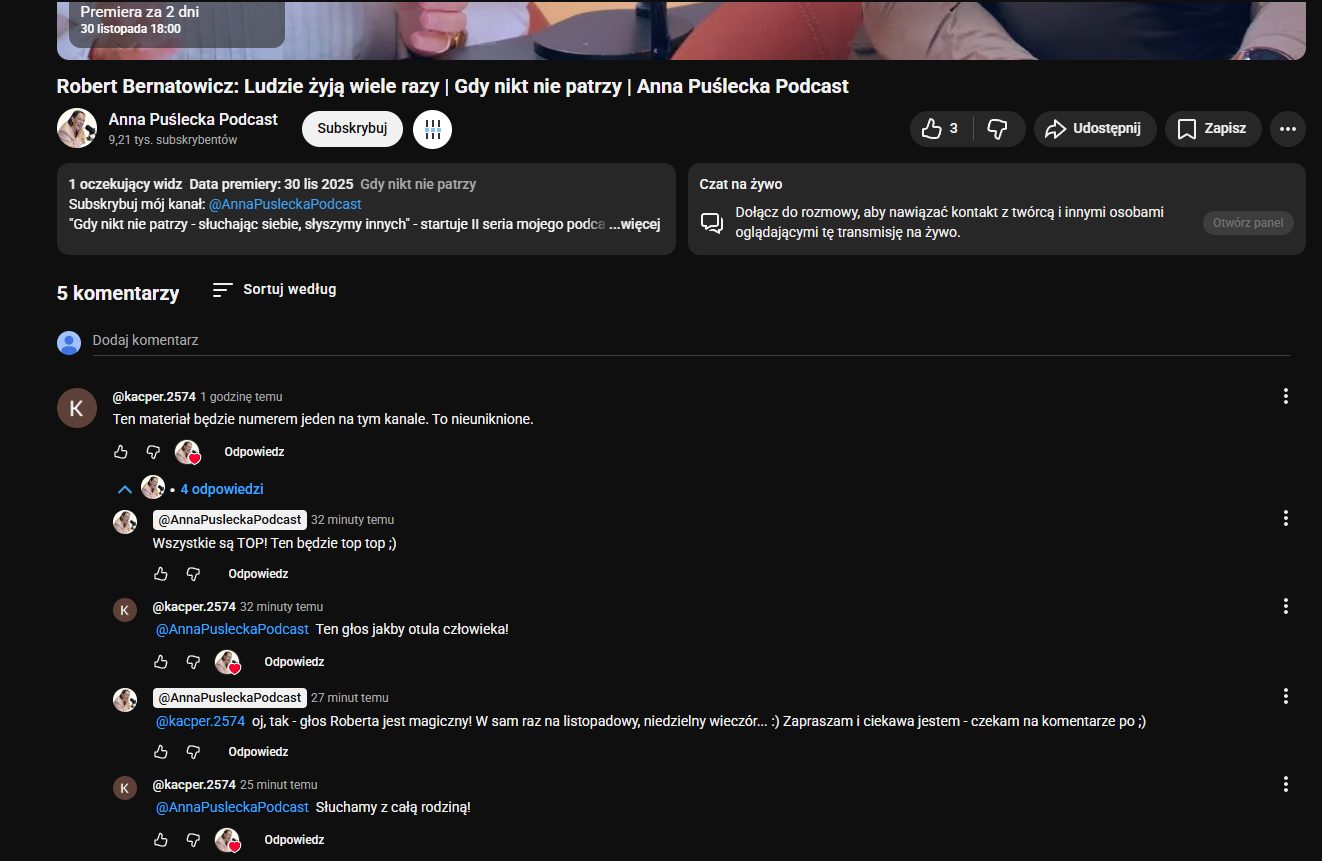Subscribe with the Subskrybuj button
Image resolution: width=1322 pixels, height=861 pixels.
[x=352, y=129]
